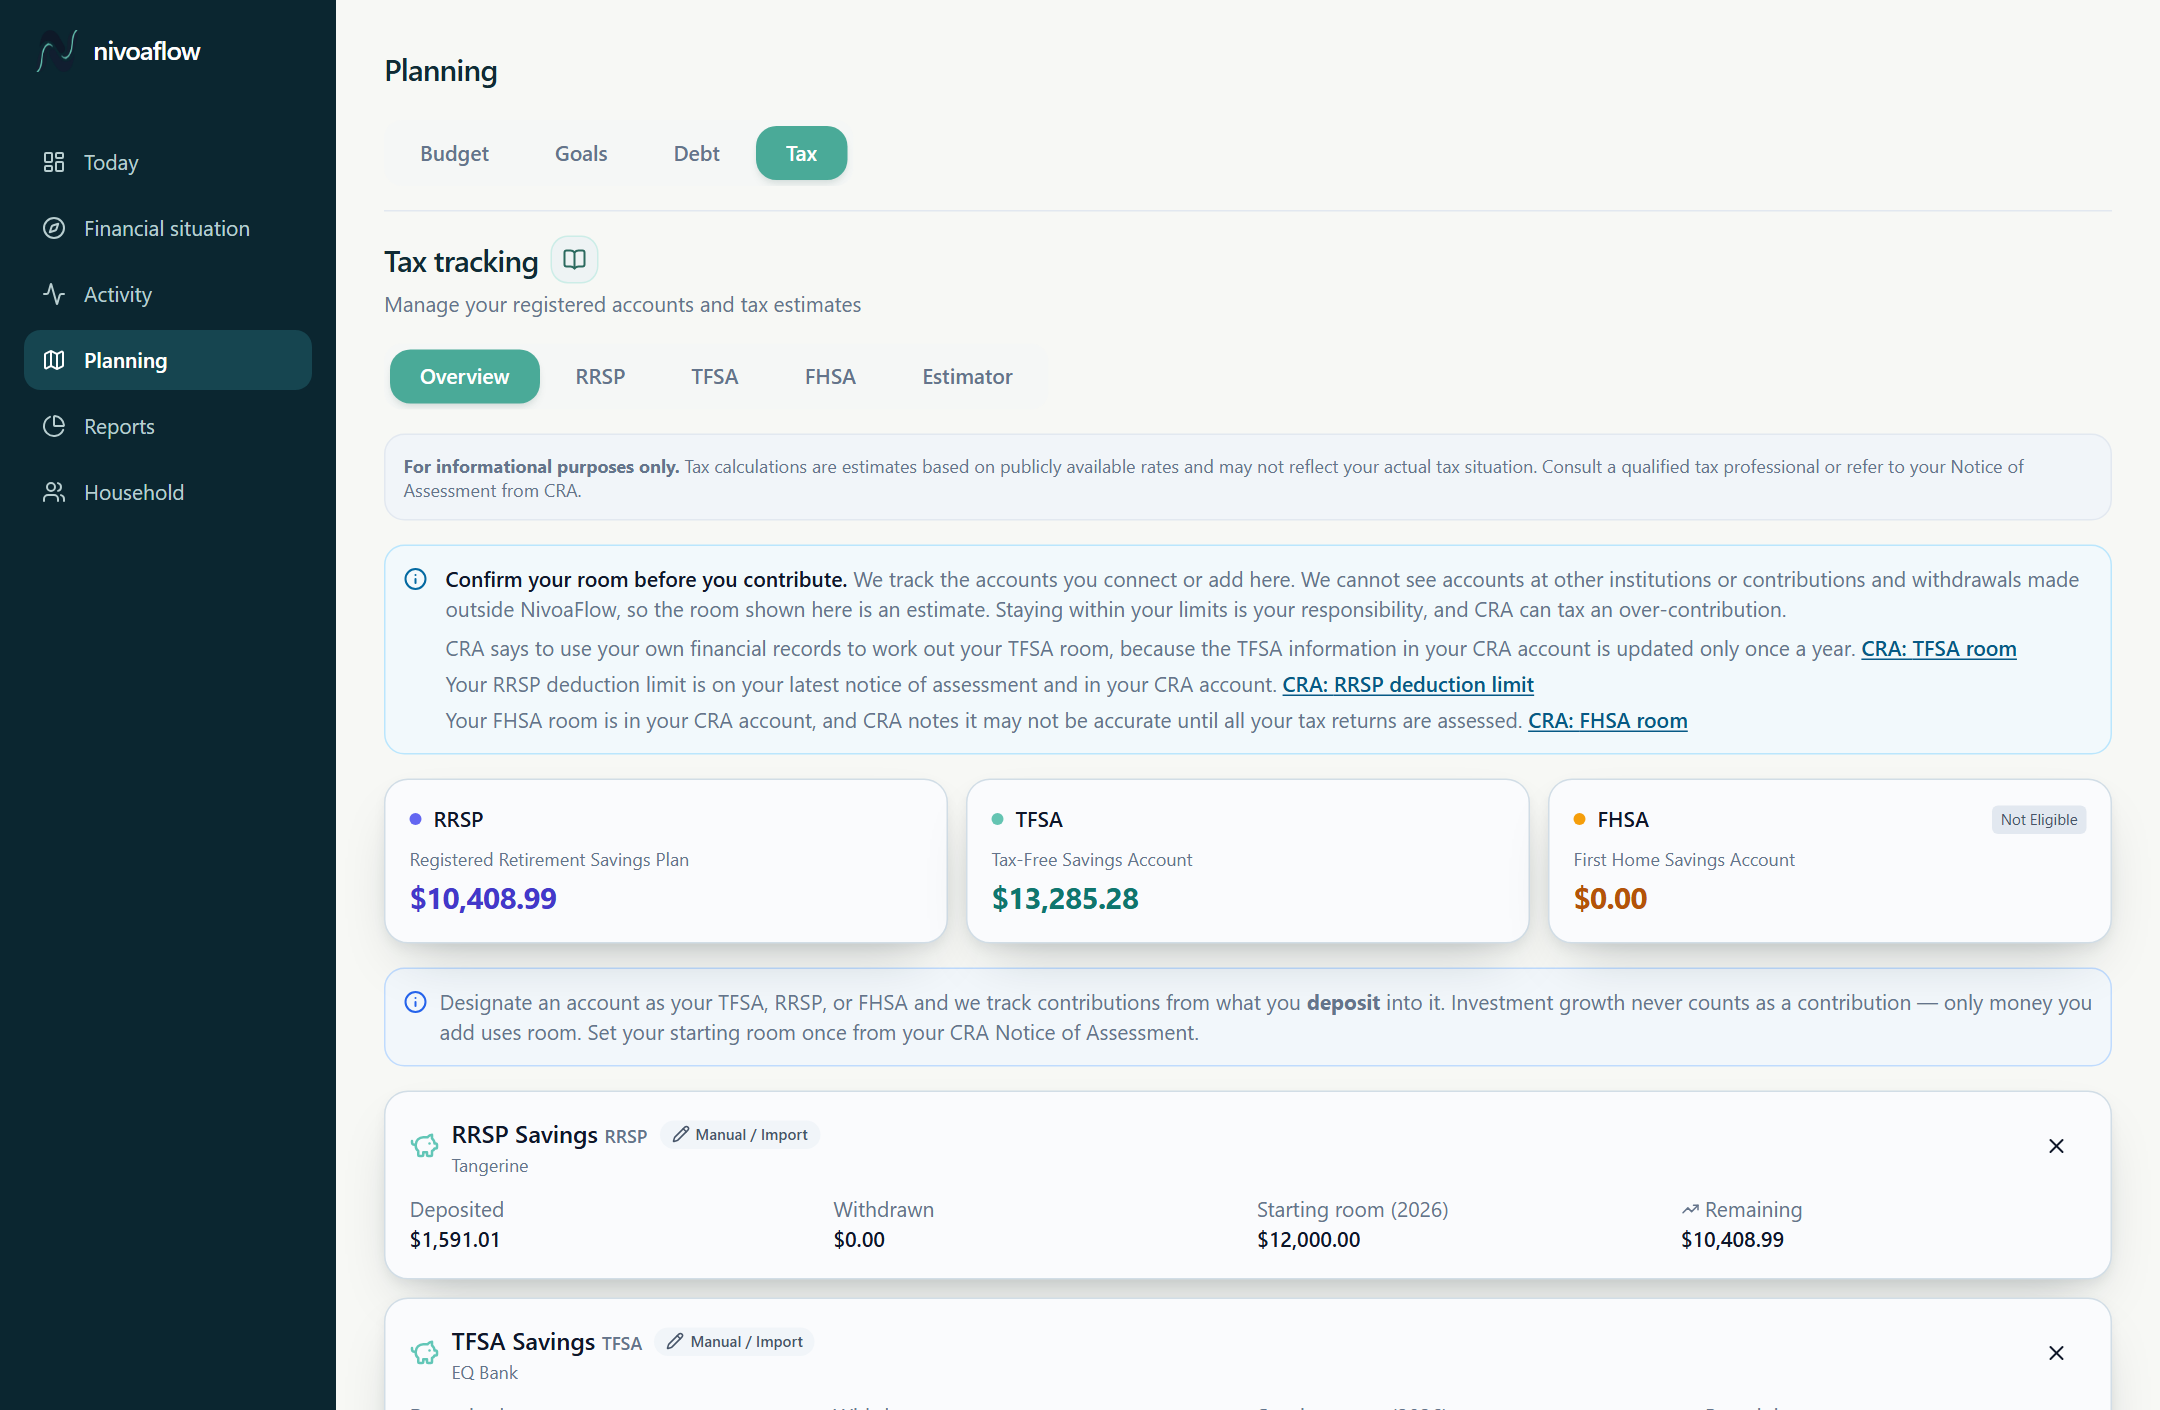Select the Tax tab
Screen dimensions: 2160x1410
click(801, 153)
